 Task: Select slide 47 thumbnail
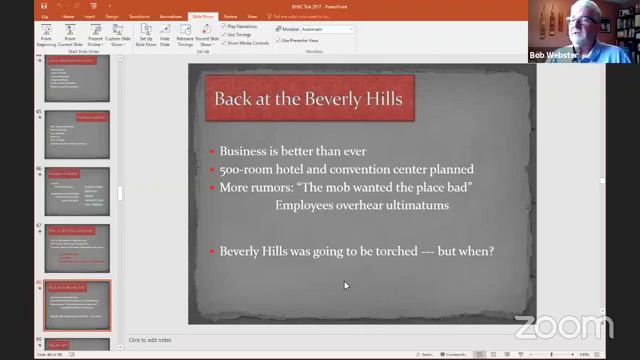tap(77, 248)
